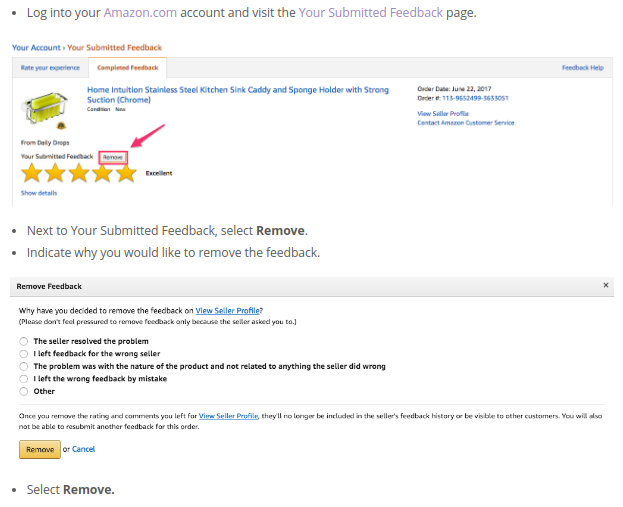Click the sink caddy product thumbnail
This screenshot has height=507, width=623.
[46, 110]
